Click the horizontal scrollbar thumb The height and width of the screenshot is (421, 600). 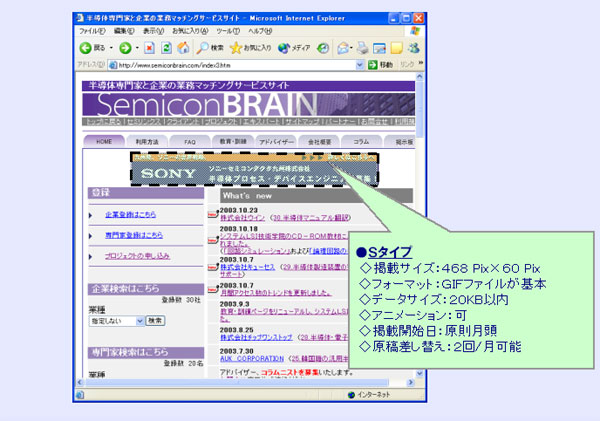[x=236, y=382]
